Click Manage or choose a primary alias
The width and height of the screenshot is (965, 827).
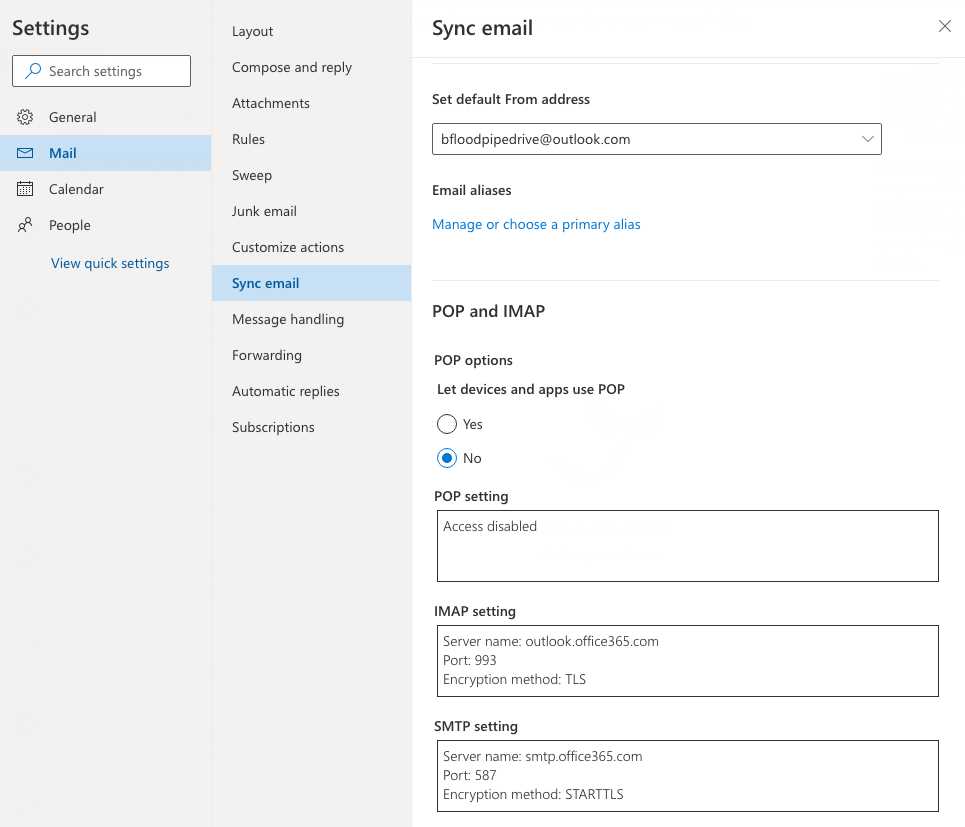(x=536, y=224)
